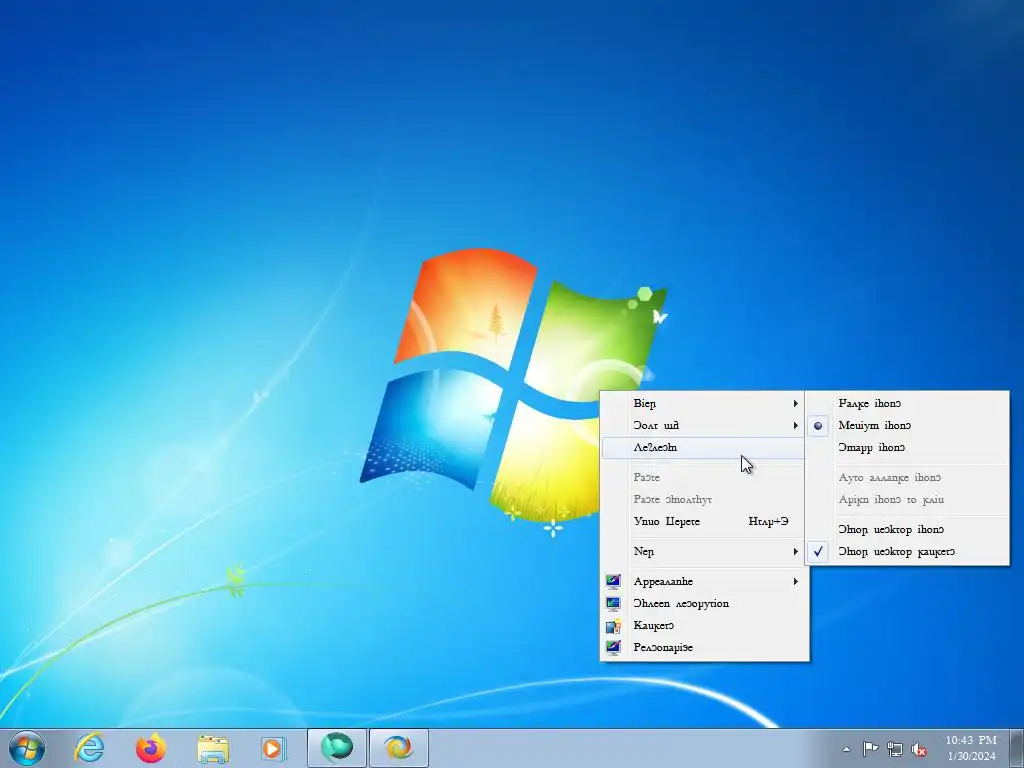Select the Large icons view option
Screen dimensions: 1024x768
tap(907, 404)
